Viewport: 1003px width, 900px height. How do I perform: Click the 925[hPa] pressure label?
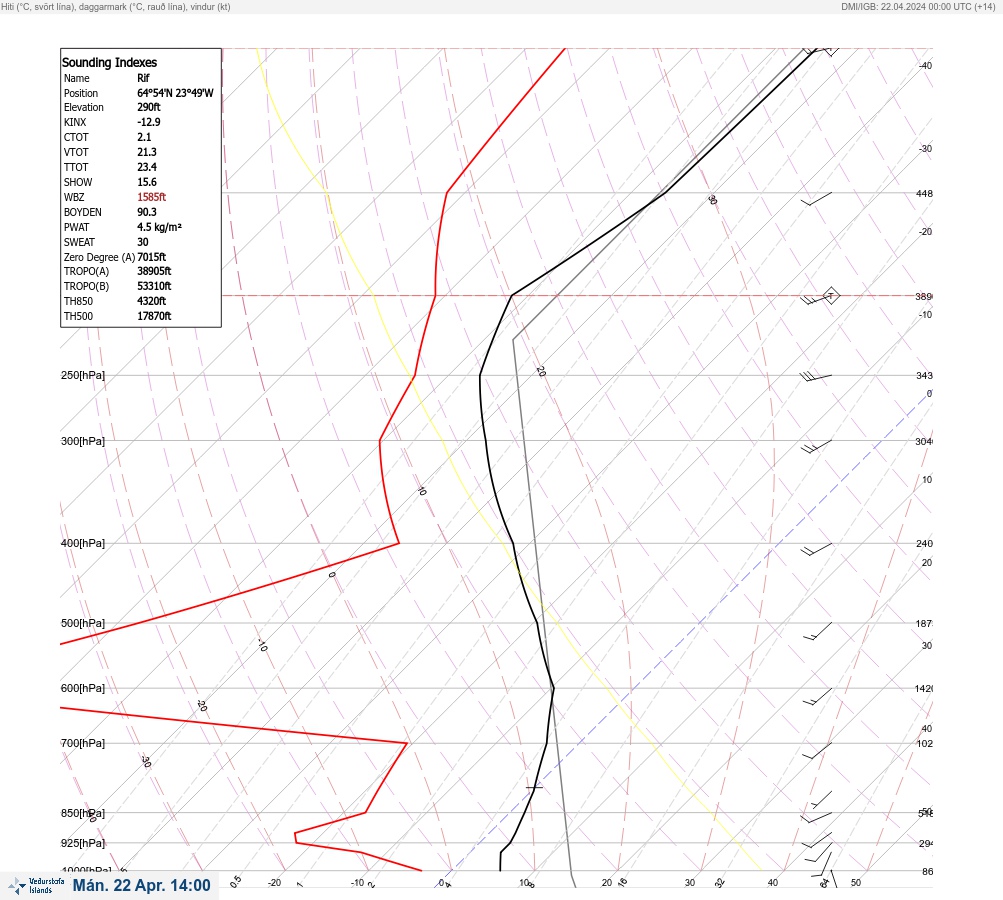click(83, 843)
